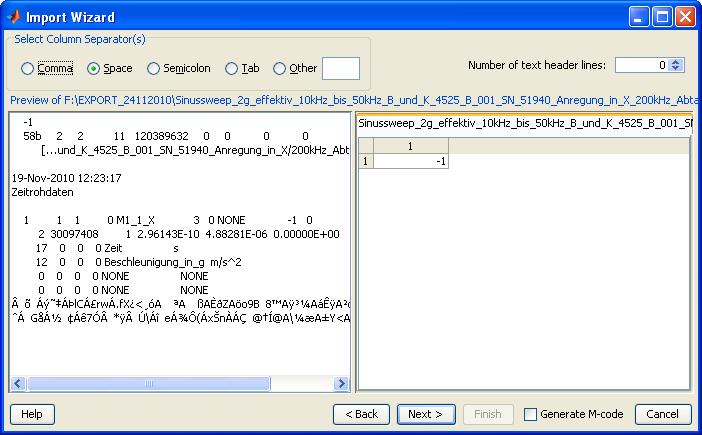Increase number of text header lines
Screen dimensions: 702x435
pyautogui.click(x=676, y=62)
